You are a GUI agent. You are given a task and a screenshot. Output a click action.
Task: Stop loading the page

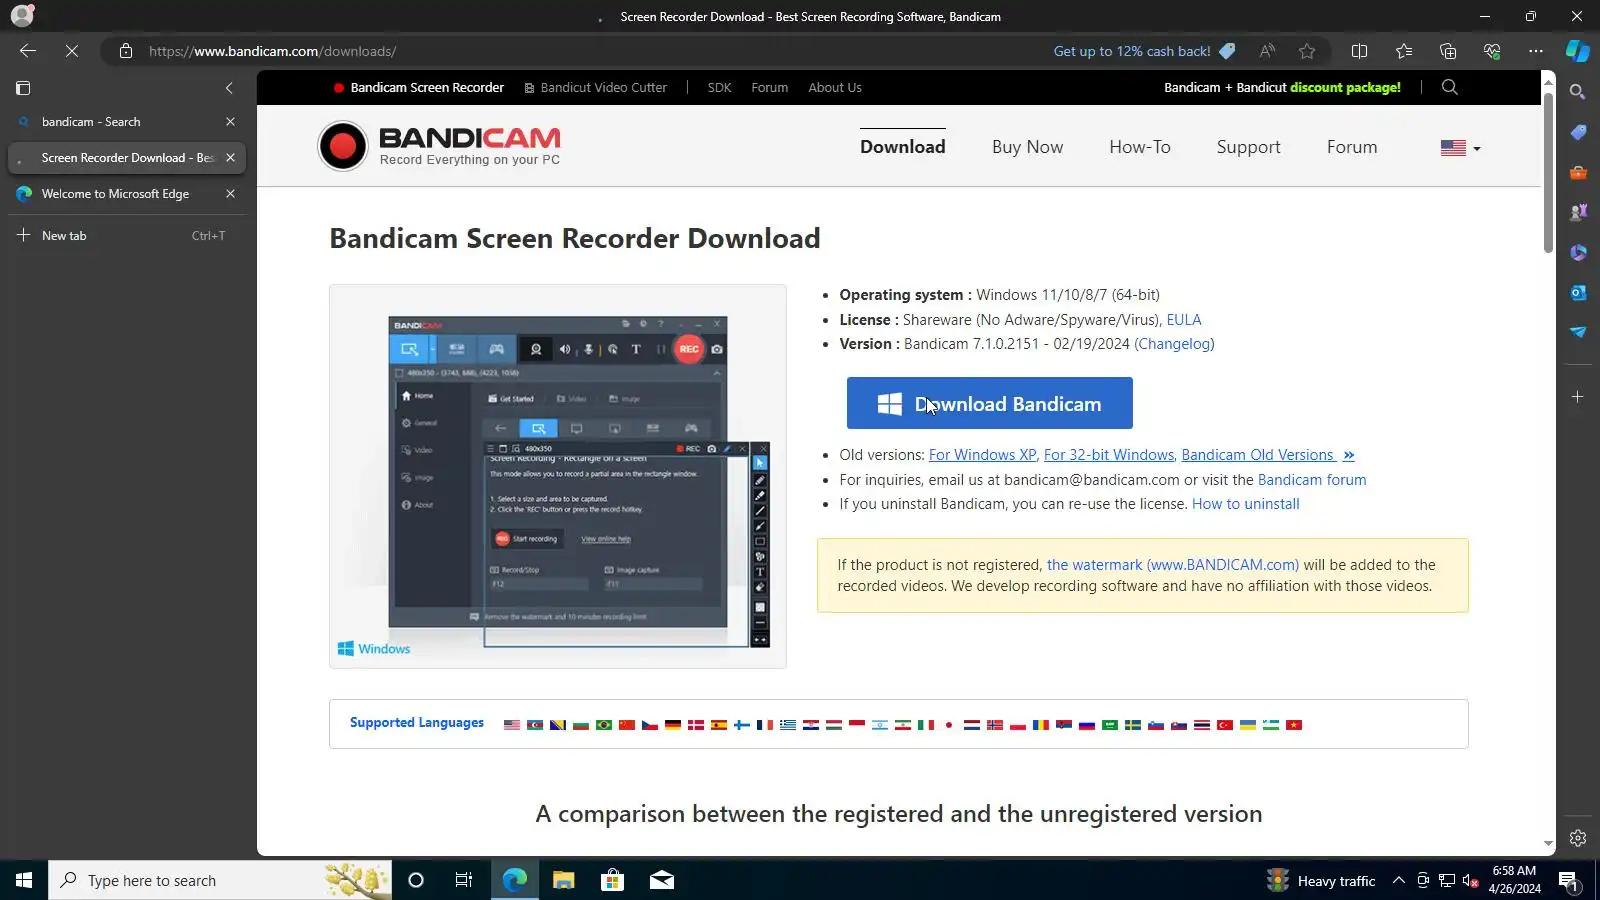[72, 51]
